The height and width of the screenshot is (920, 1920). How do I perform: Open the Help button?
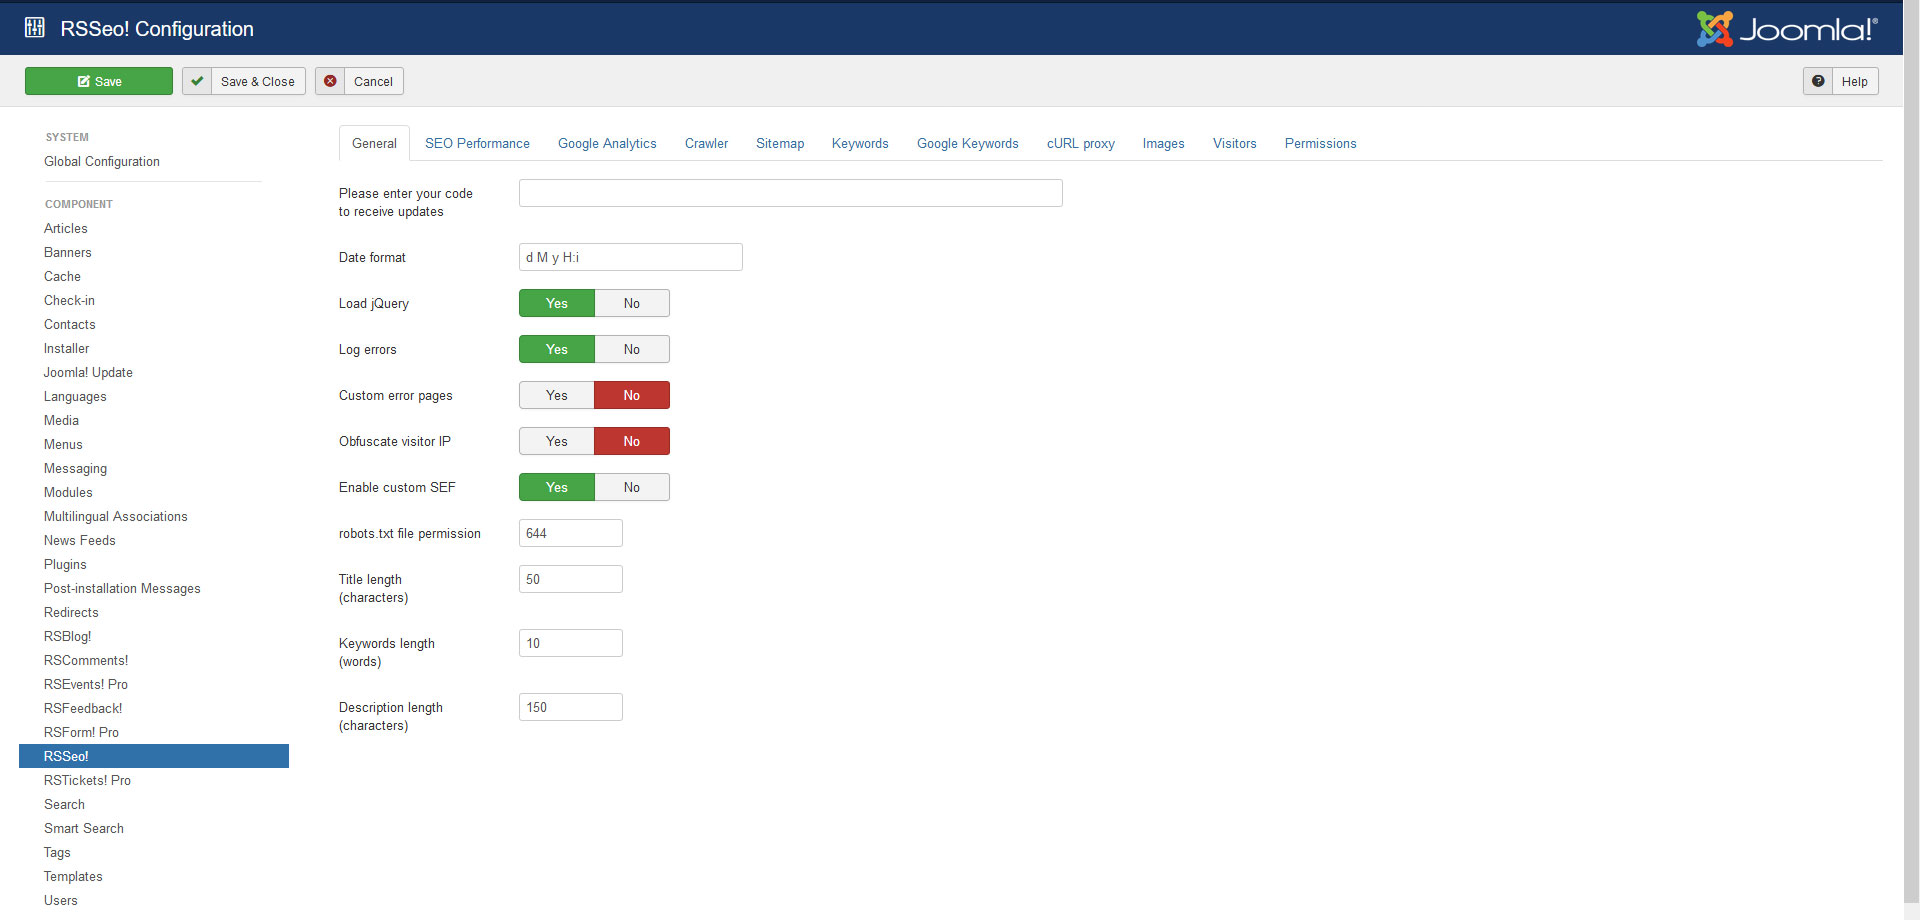point(1841,81)
